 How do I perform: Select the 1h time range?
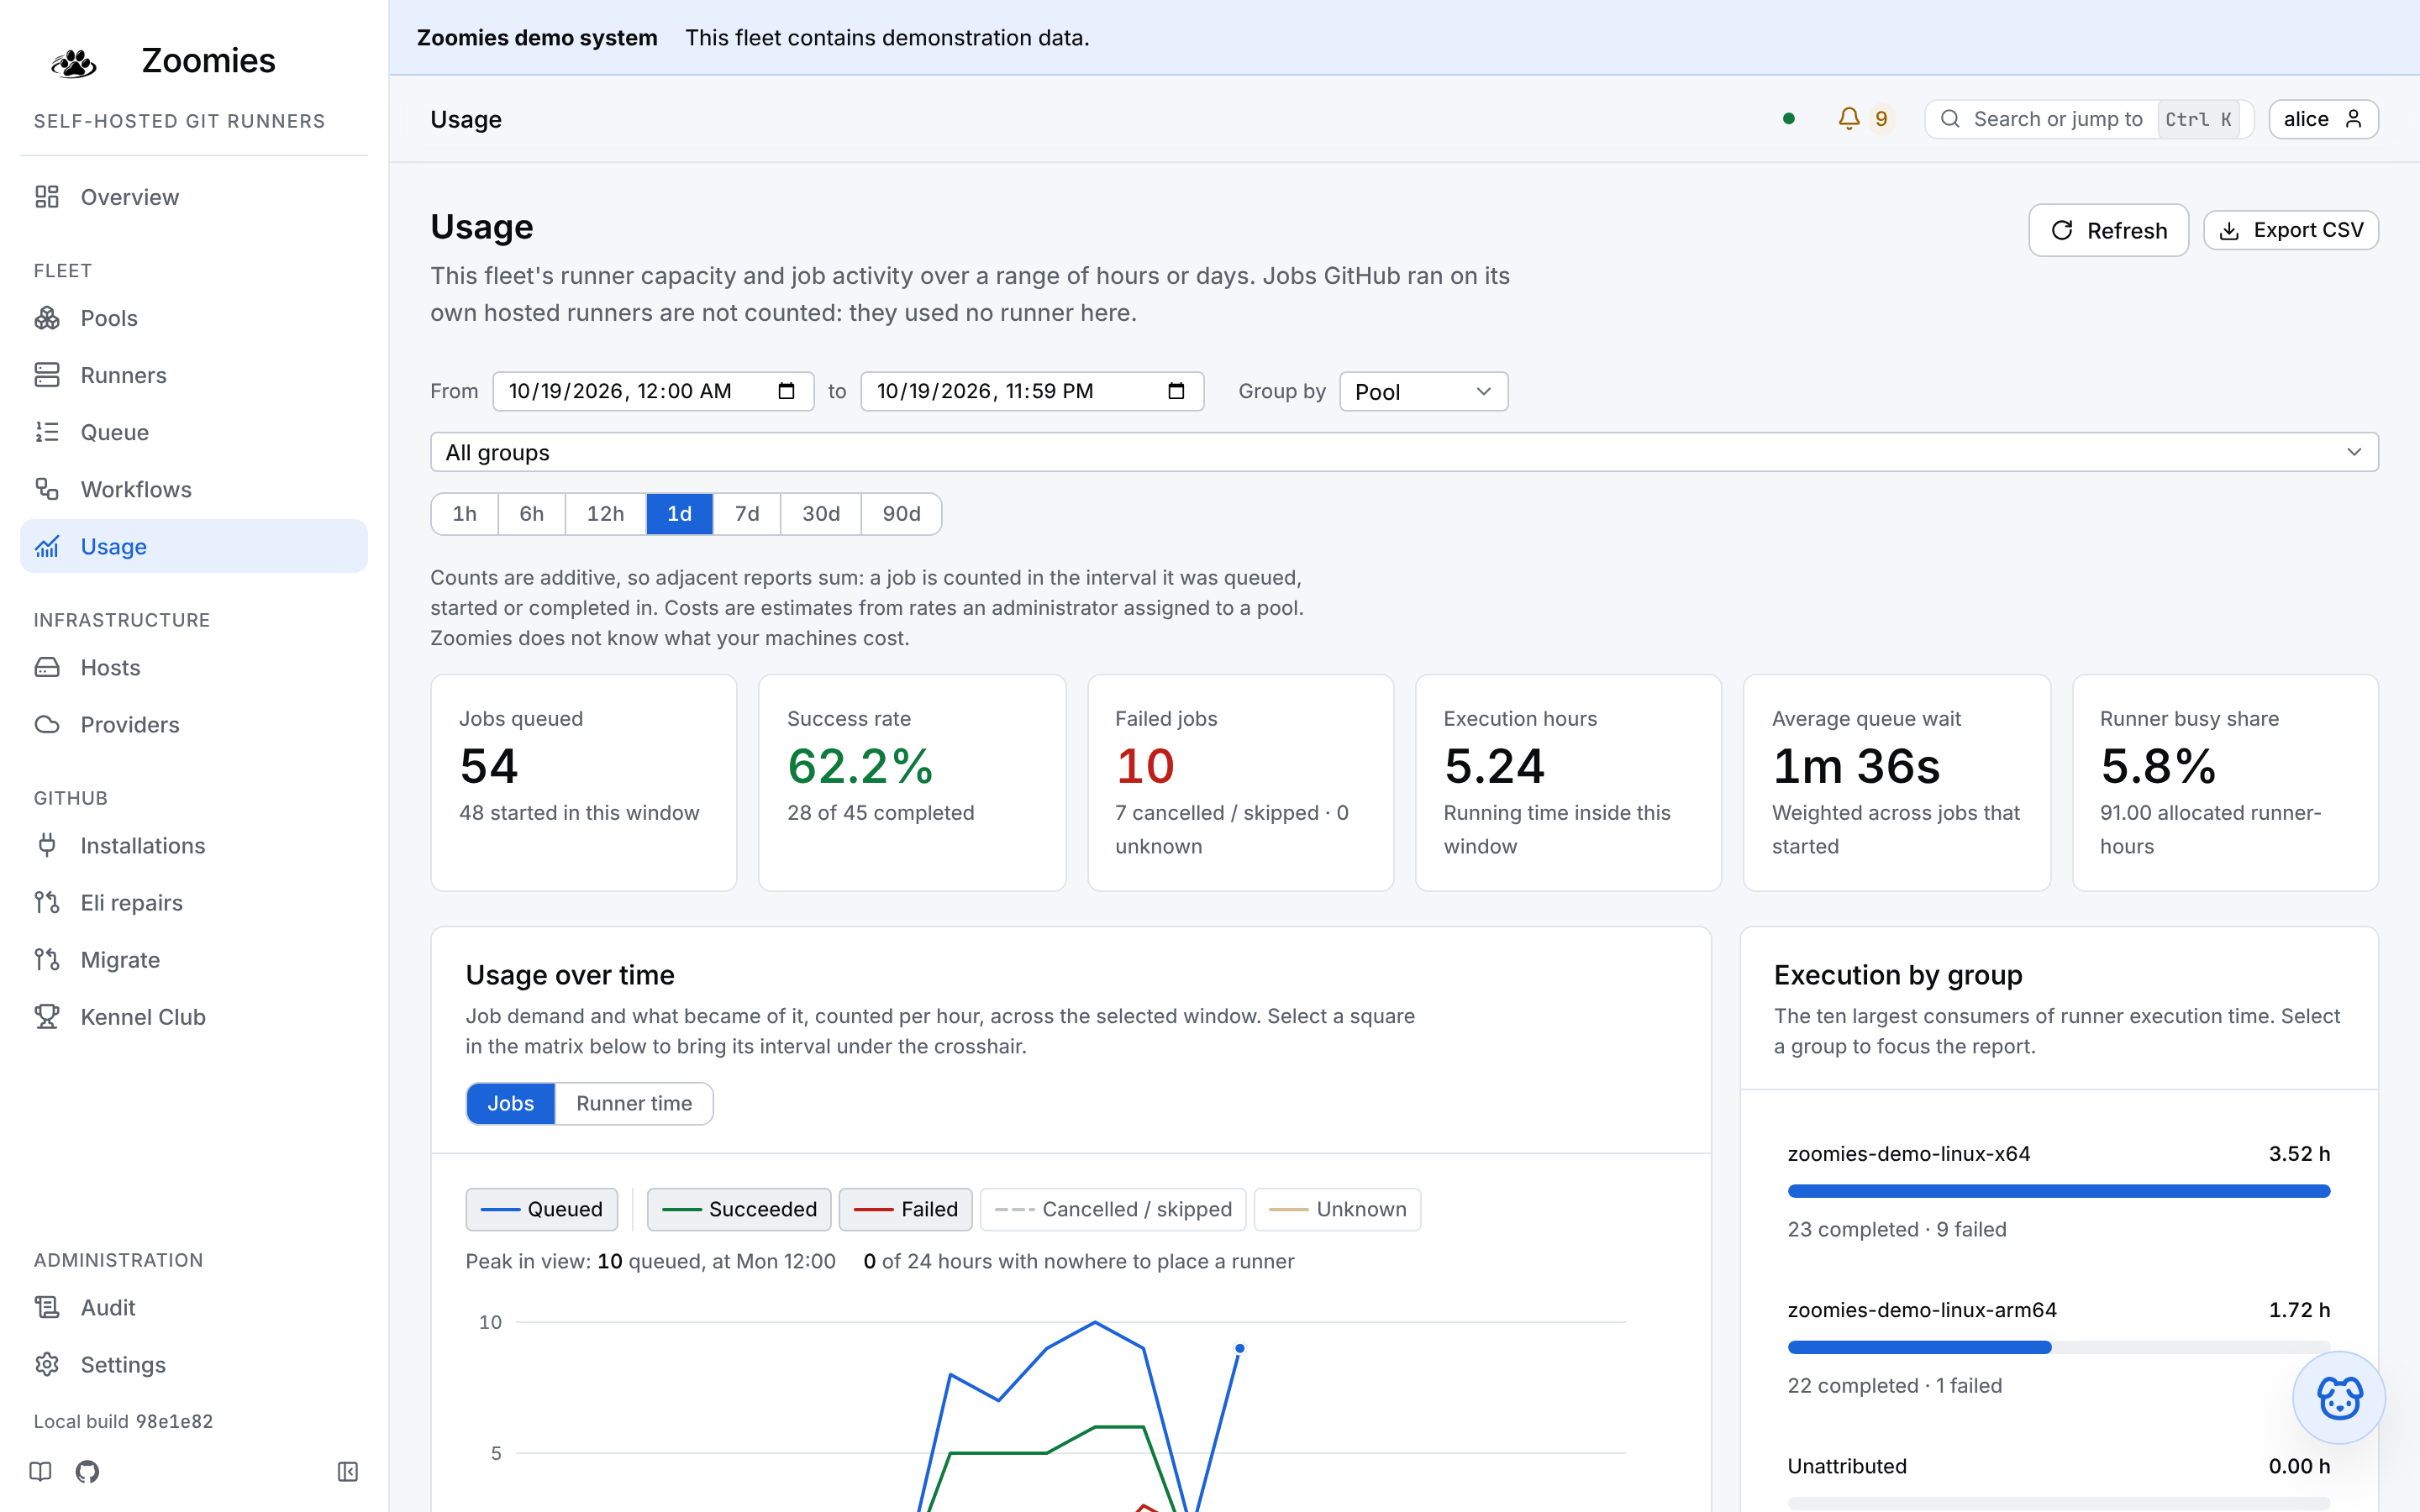point(464,513)
